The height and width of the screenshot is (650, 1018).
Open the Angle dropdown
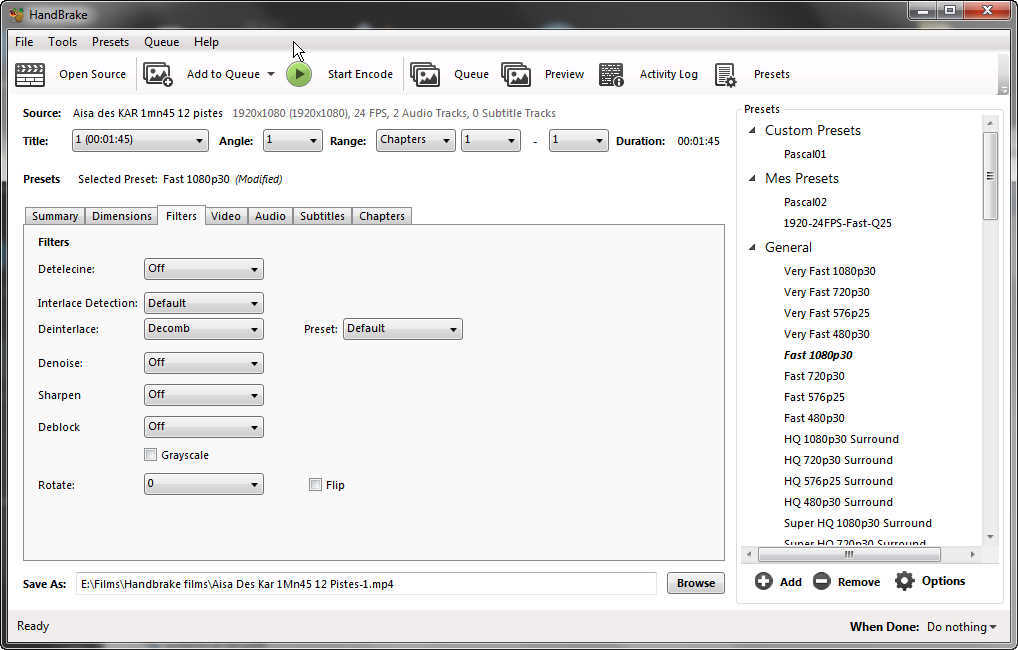point(293,140)
